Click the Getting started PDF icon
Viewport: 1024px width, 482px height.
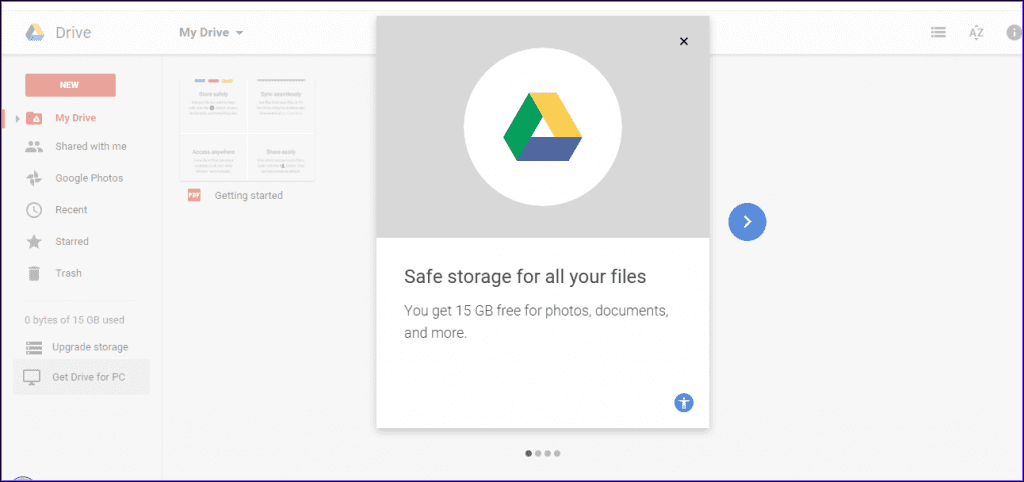(194, 195)
